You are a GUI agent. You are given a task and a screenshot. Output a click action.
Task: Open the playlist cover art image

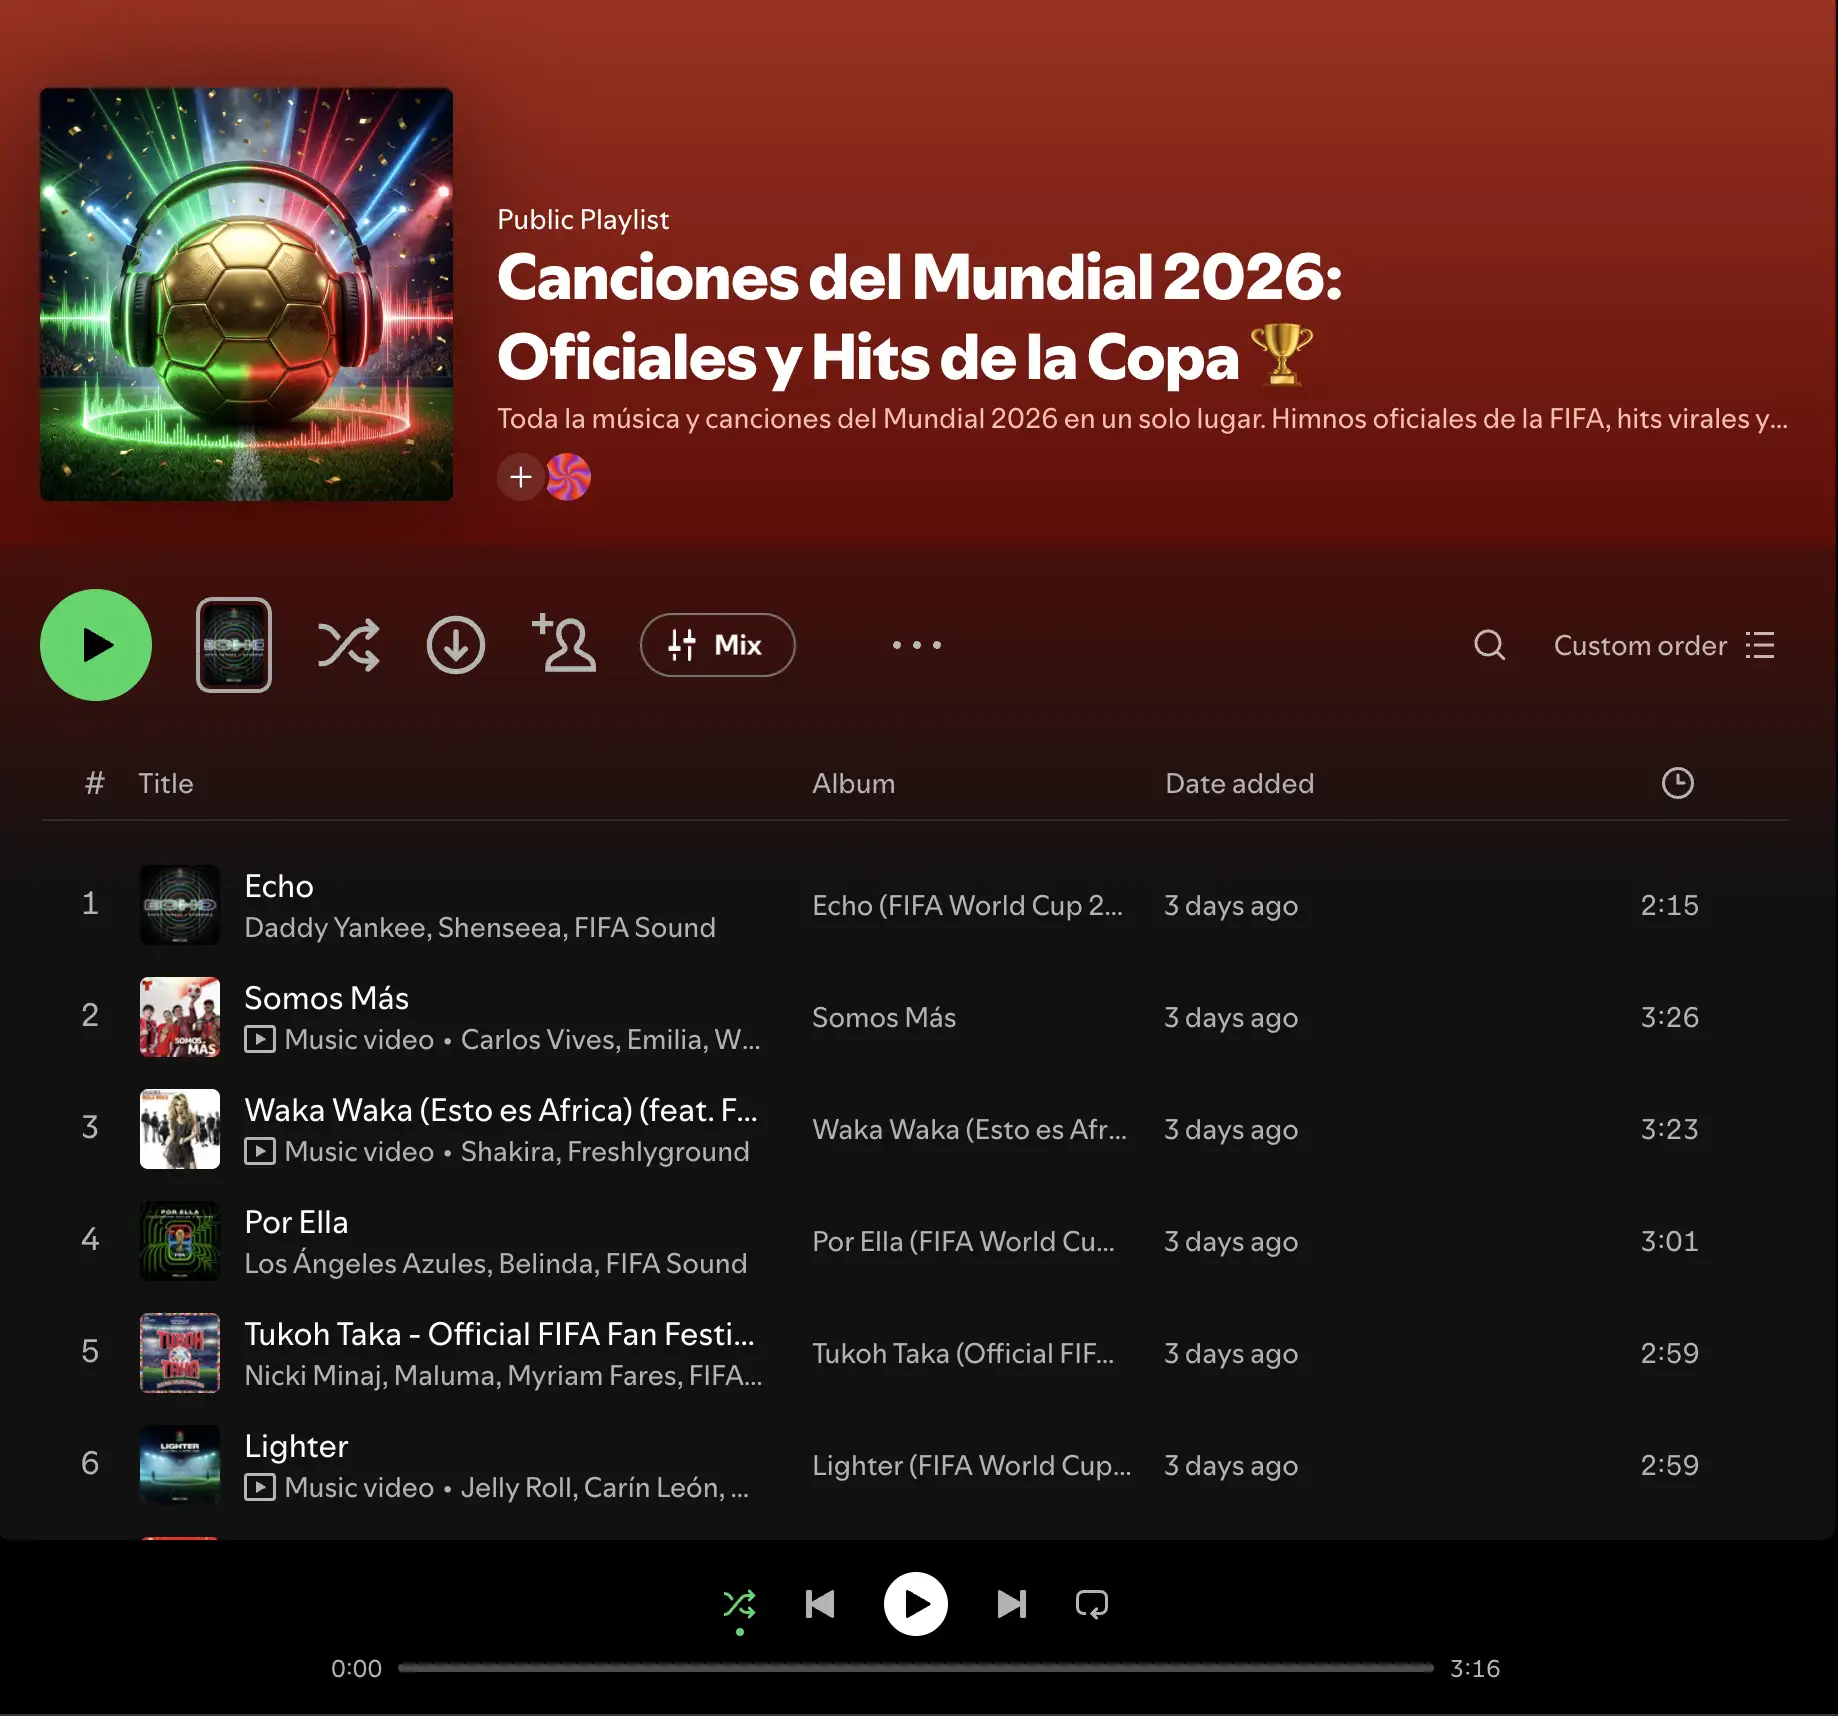point(246,294)
